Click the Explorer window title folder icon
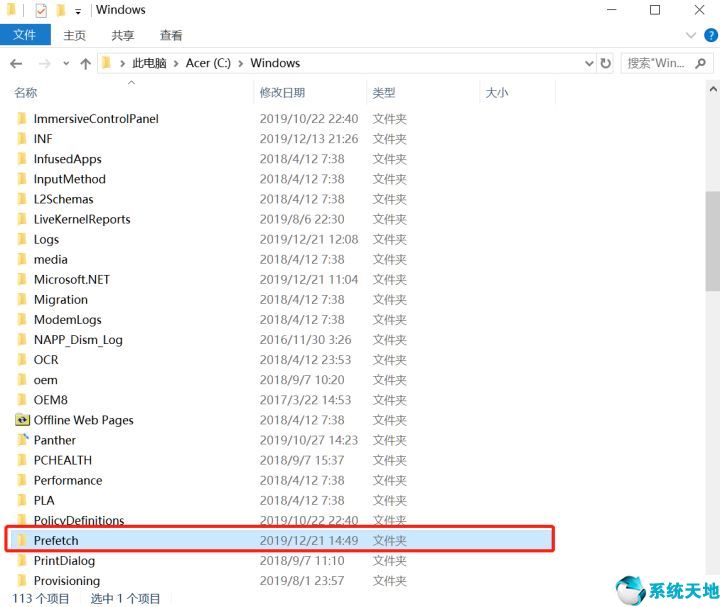The image size is (720, 607). [x=11, y=10]
